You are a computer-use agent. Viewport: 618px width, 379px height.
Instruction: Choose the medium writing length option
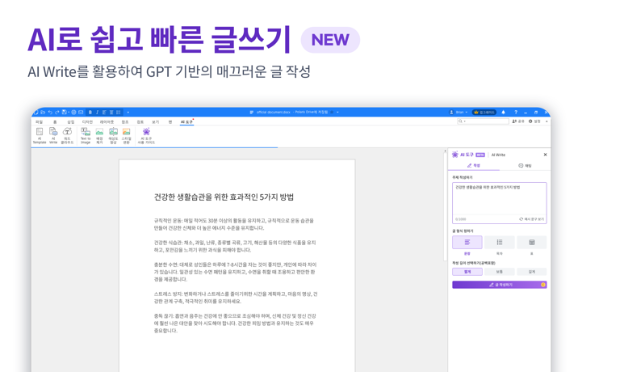pyautogui.click(x=499, y=271)
